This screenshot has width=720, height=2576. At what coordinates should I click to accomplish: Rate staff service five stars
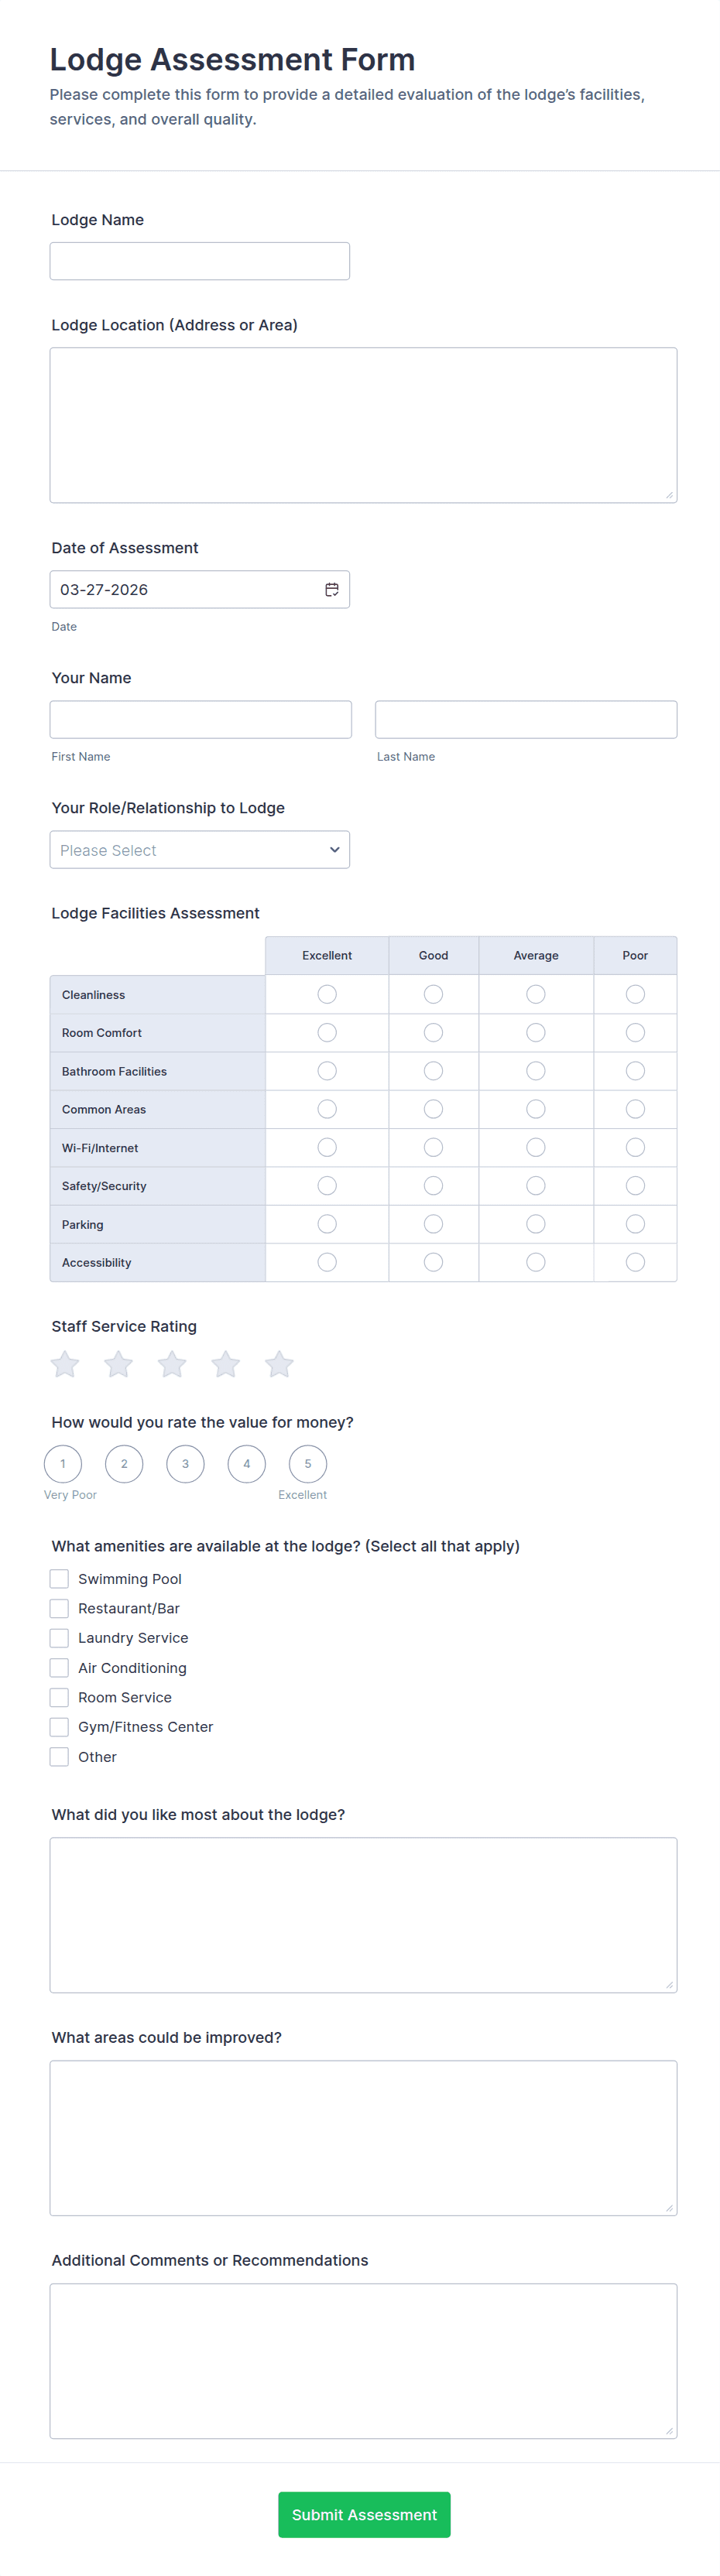pyautogui.click(x=279, y=1364)
